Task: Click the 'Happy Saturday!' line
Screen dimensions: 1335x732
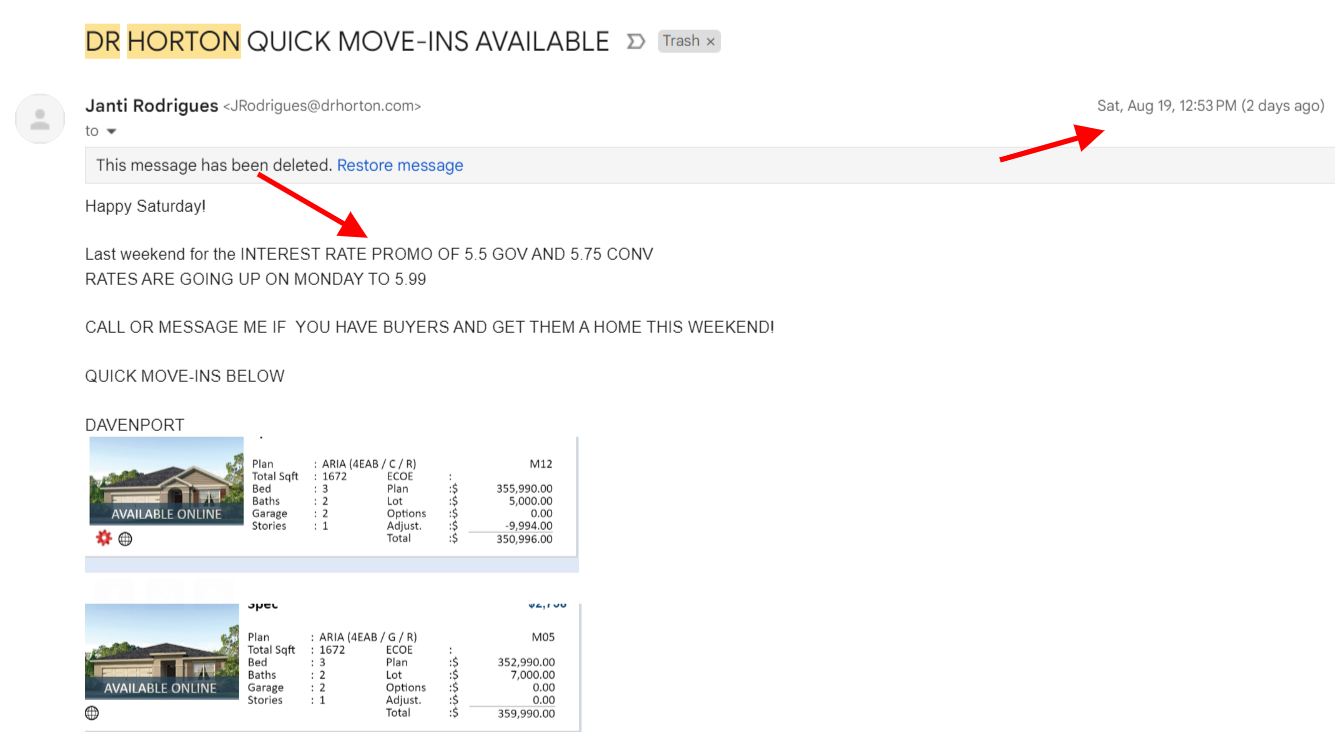Action: point(145,206)
